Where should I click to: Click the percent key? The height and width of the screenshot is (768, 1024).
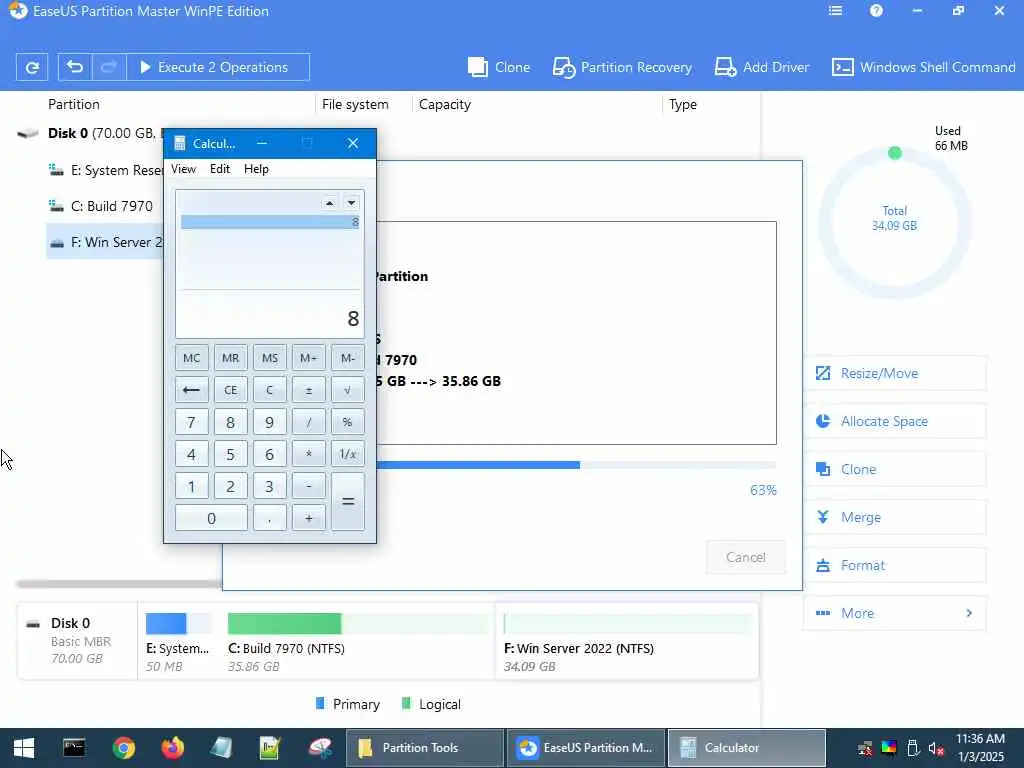pyautogui.click(x=347, y=422)
